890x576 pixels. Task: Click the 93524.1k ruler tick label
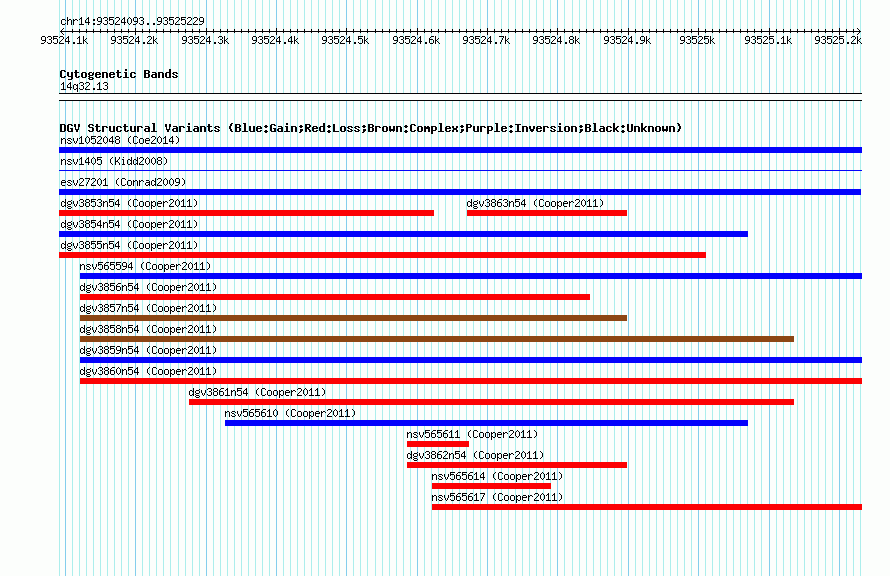[64, 40]
